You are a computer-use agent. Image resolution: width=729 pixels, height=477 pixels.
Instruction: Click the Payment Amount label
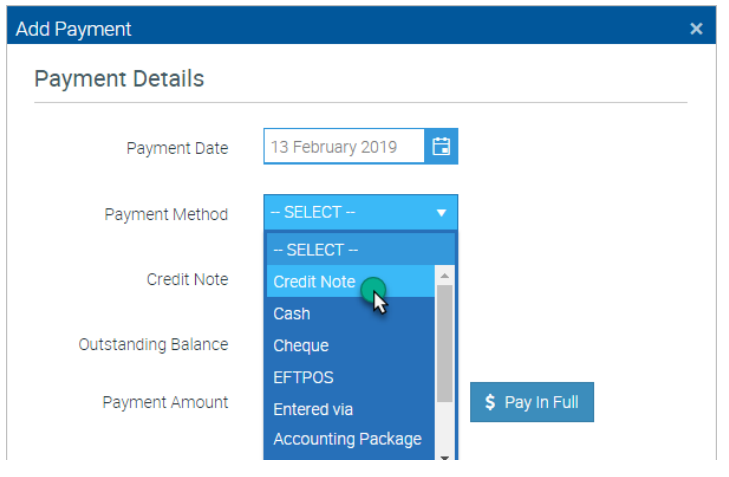[165, 402]
